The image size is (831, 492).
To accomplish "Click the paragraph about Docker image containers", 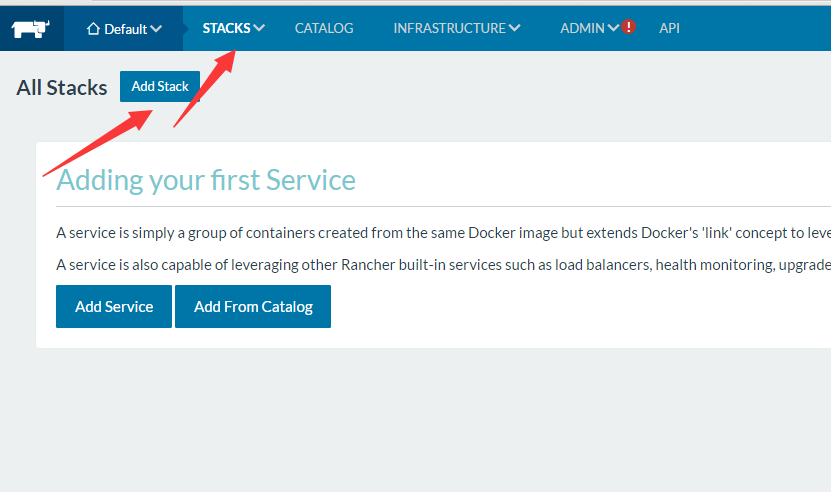I will click(440, 233).
